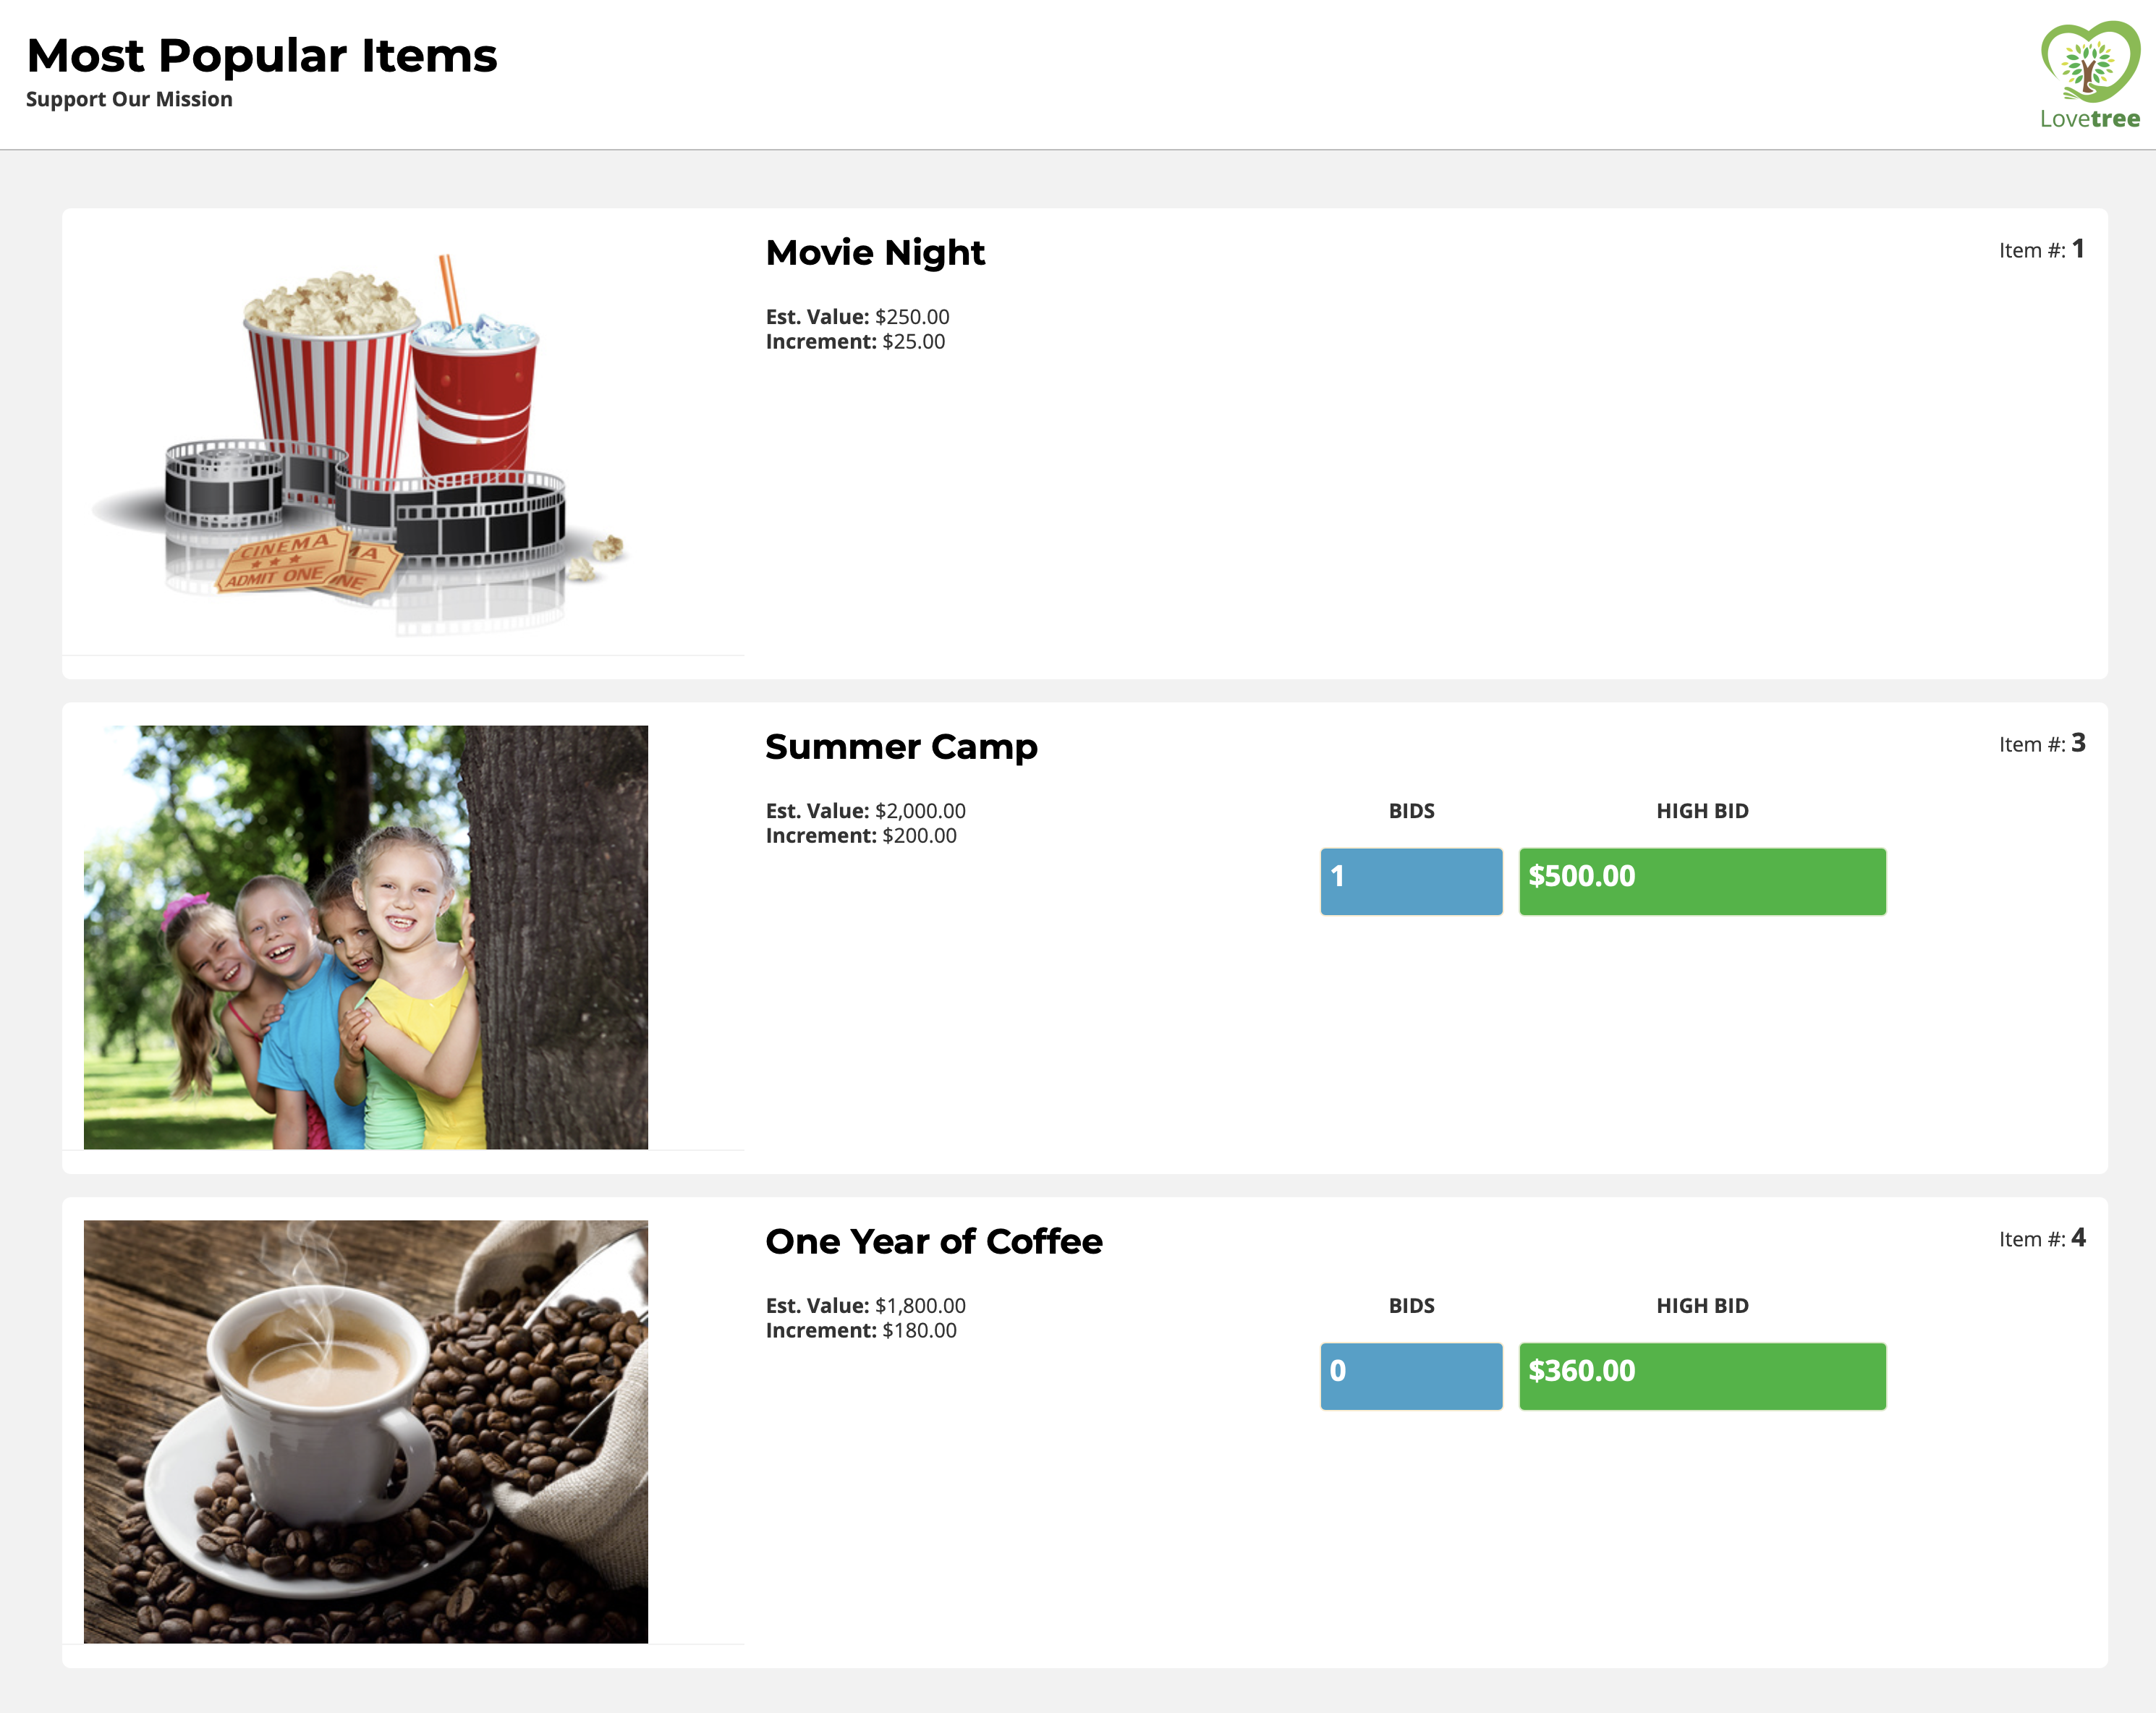Click the One Year of Coffee title
Screen dimensions: 2156x1713
point(933,1241)
